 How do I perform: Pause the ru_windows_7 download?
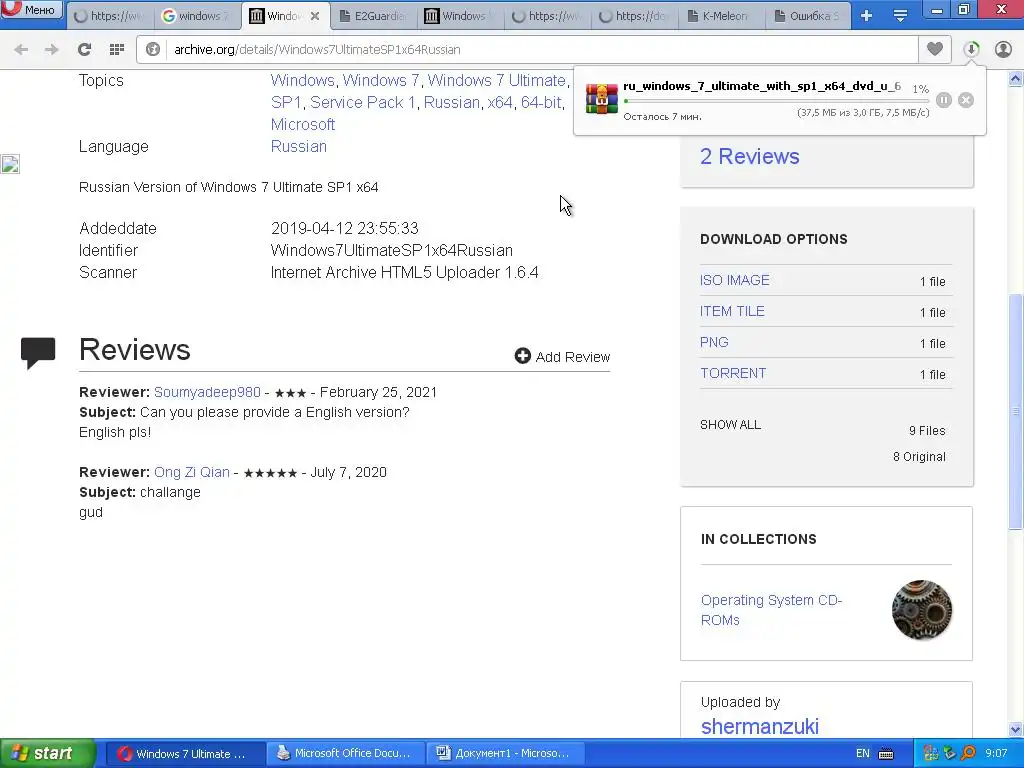[x=944, y=100]
